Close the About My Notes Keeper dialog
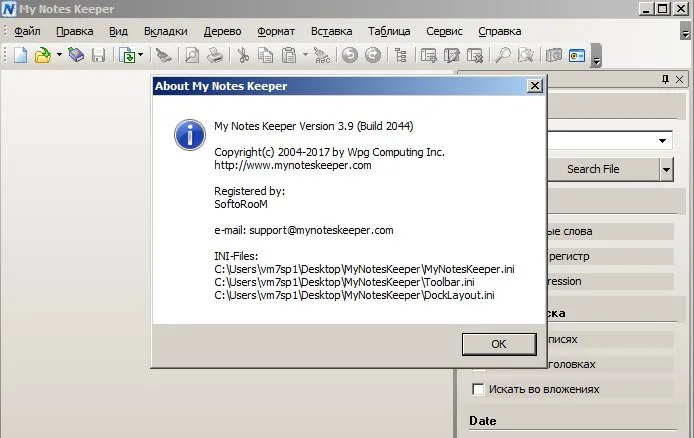This screenshot has width=694, height=438. click(x=535, y=85)
